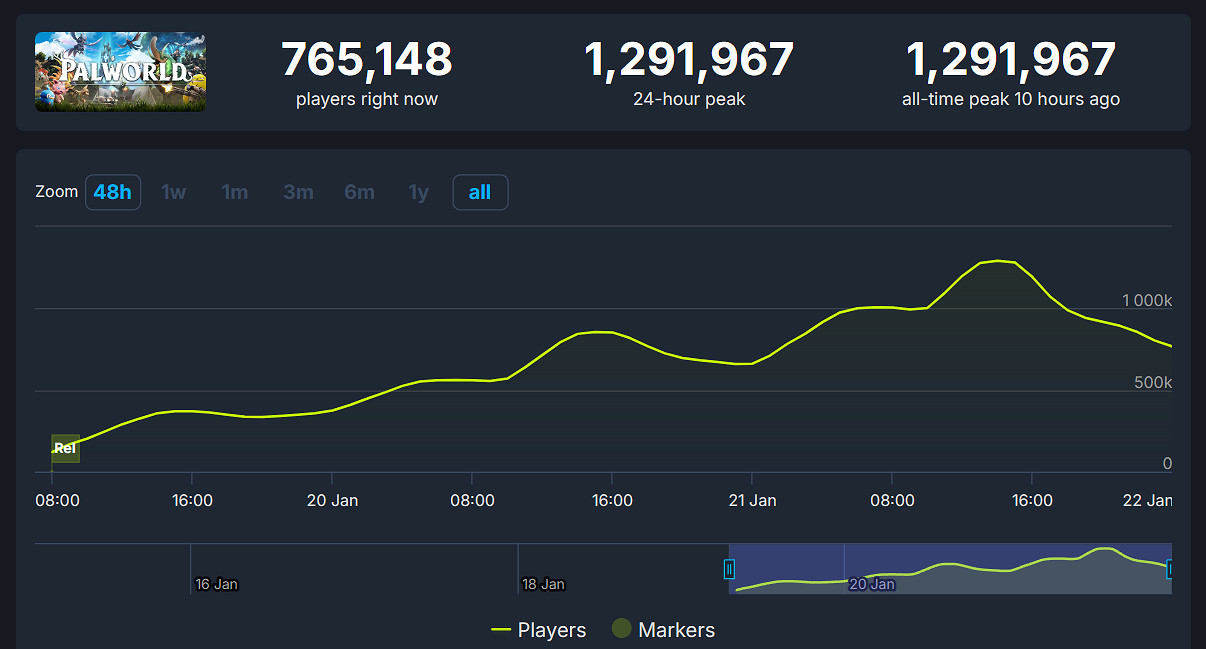Click the Palworld game thumbnail image
The image size is (1206, 649).
tap(120, 71)
